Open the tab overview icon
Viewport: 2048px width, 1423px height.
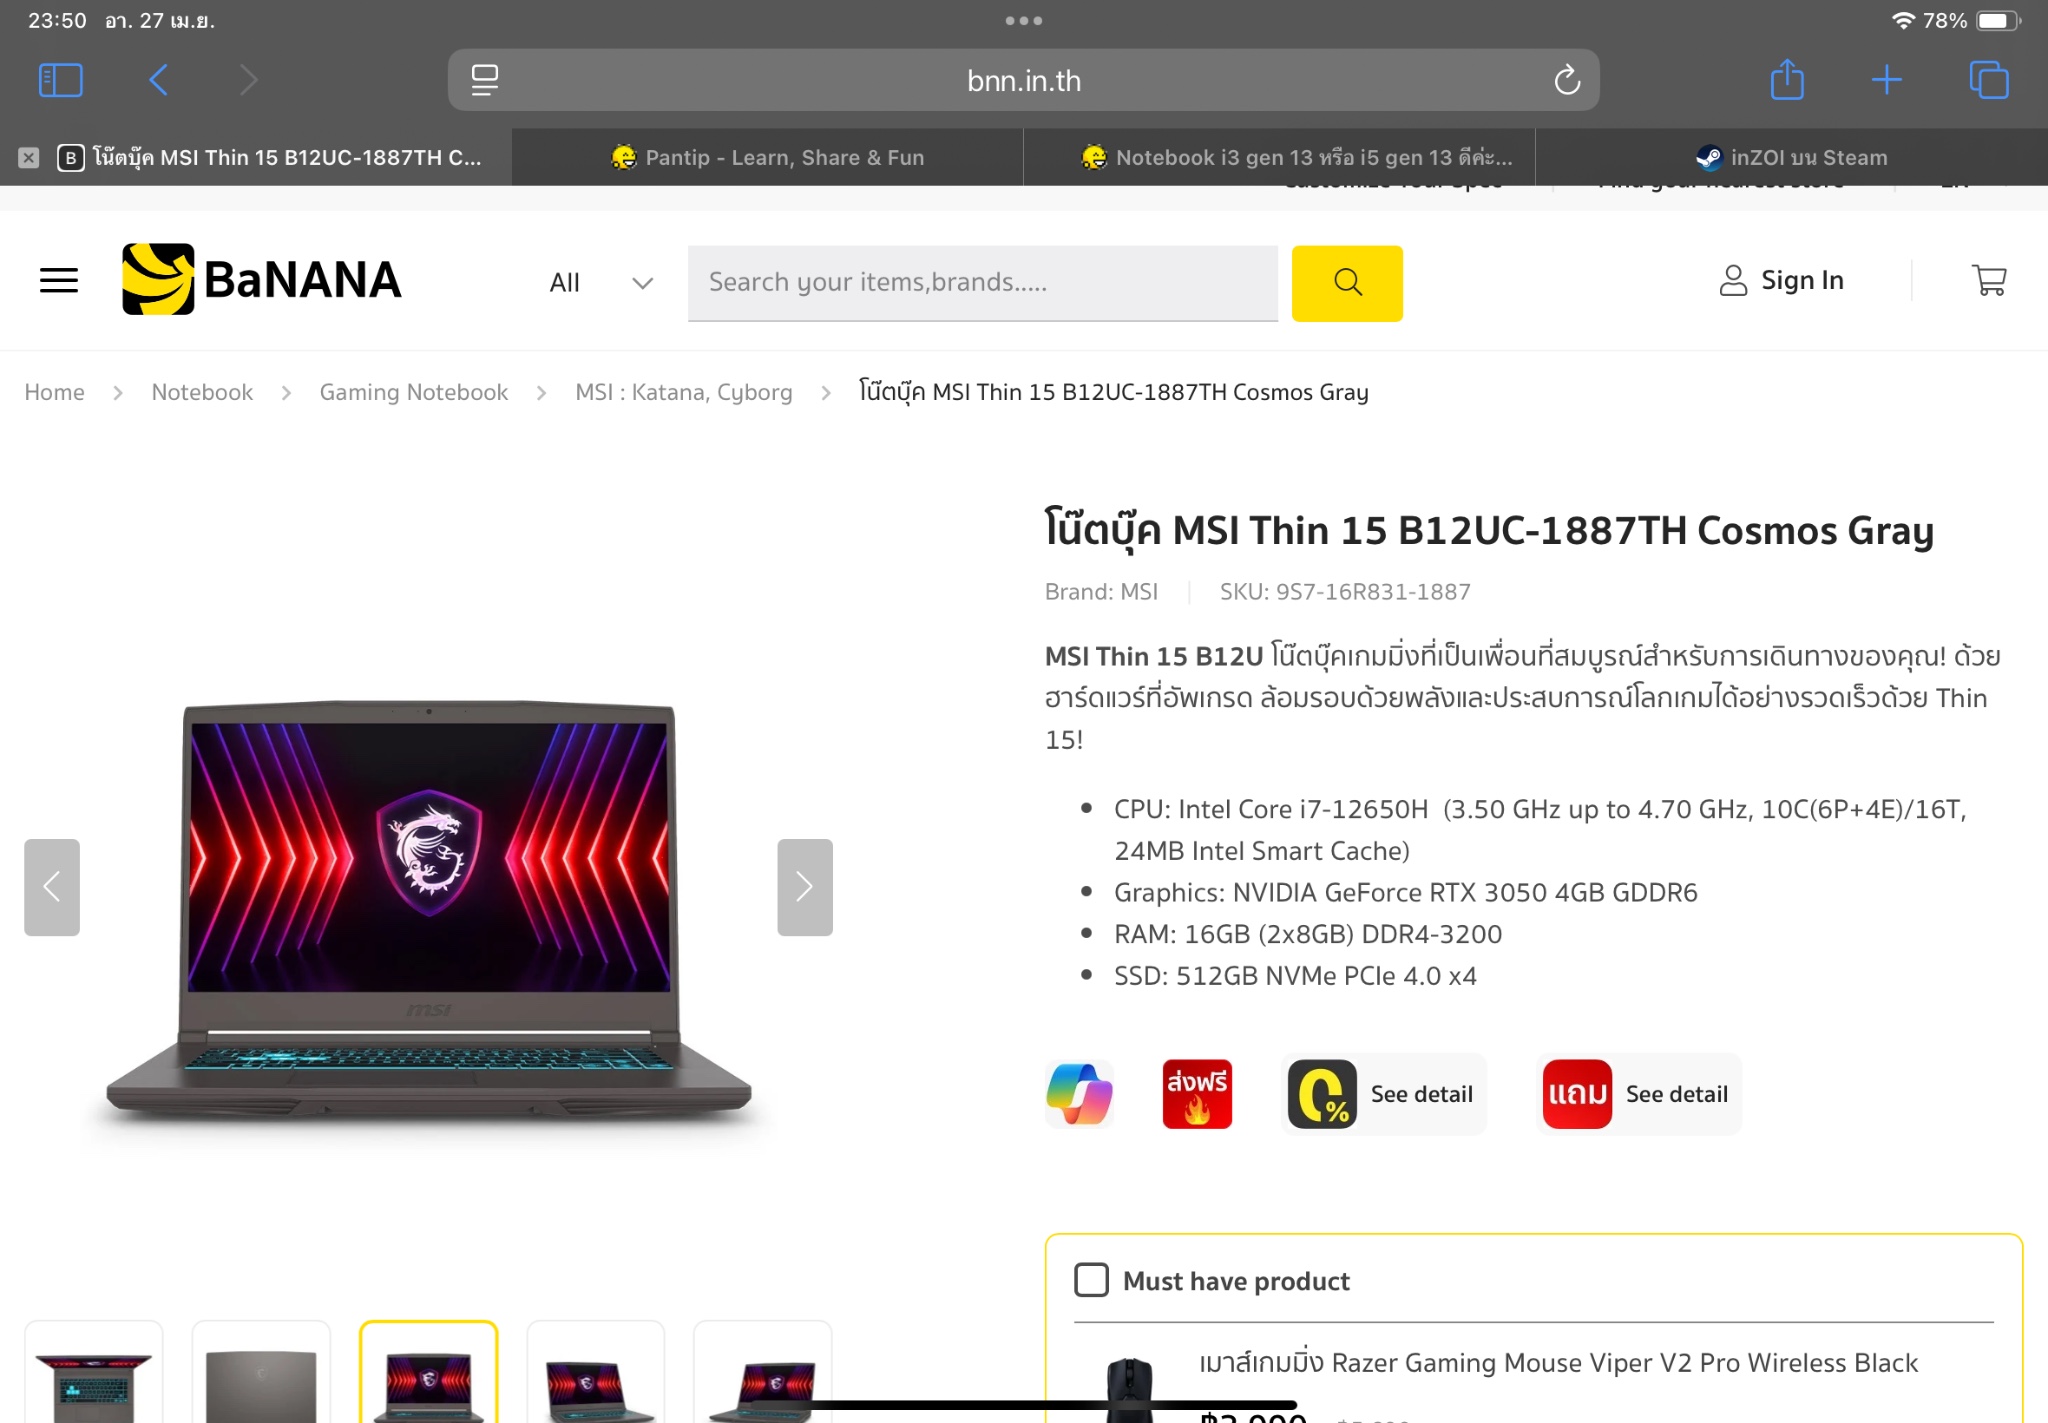(x=1988, y=80)
